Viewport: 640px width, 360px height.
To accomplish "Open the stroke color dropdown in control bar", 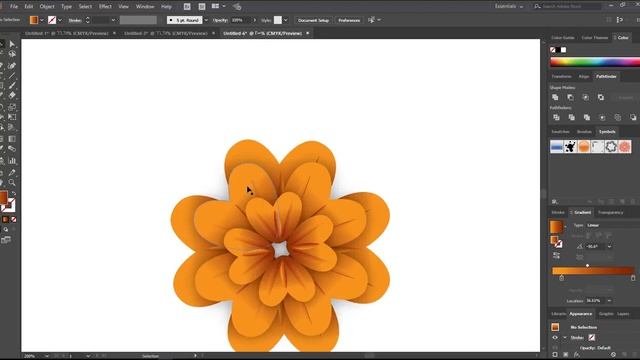I will (x=60, y=20).
